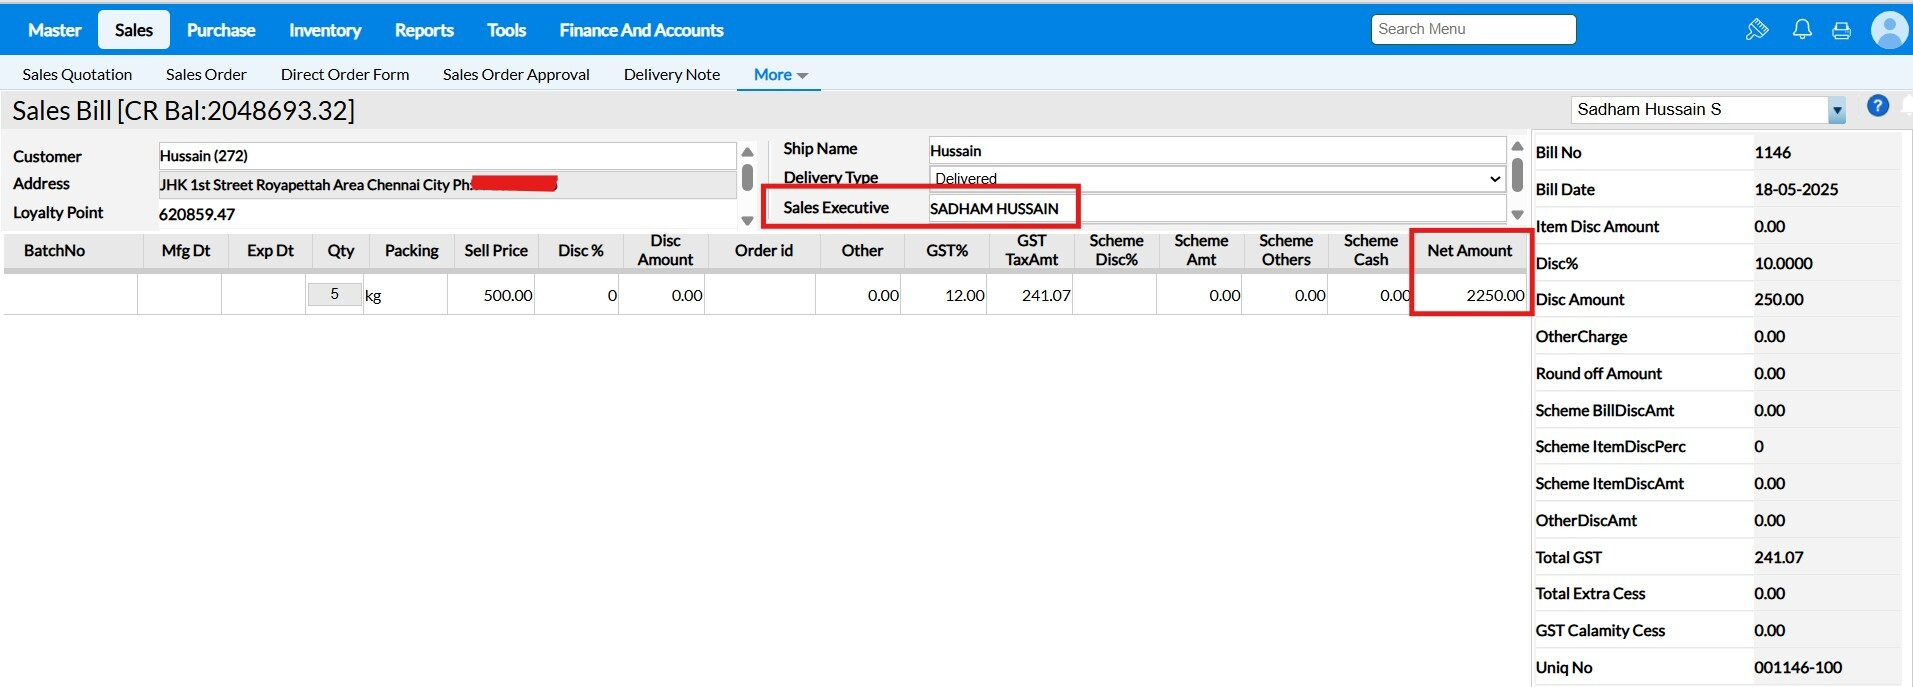The image size is (1913, 687).
Task: Click the BatchNo column header
Action: click(x=55, y=250)
